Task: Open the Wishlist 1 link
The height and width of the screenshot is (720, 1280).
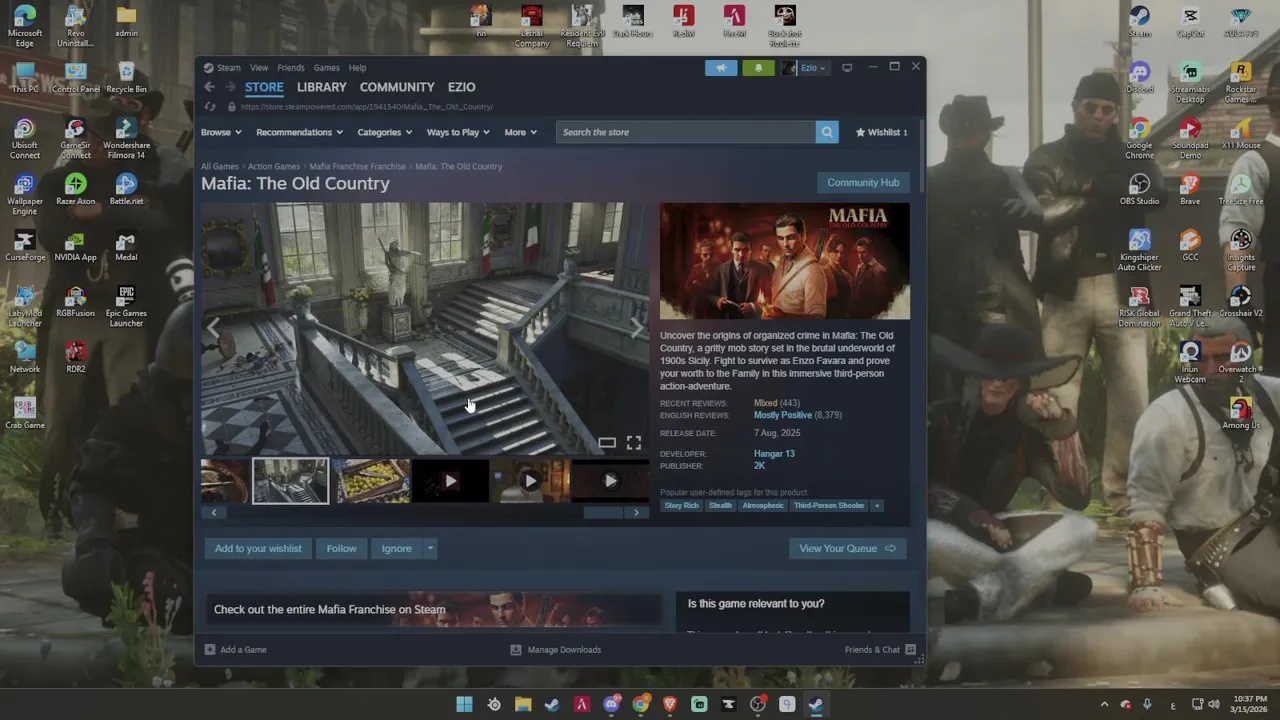Action: pyautogui.click(x=881, y=132)
